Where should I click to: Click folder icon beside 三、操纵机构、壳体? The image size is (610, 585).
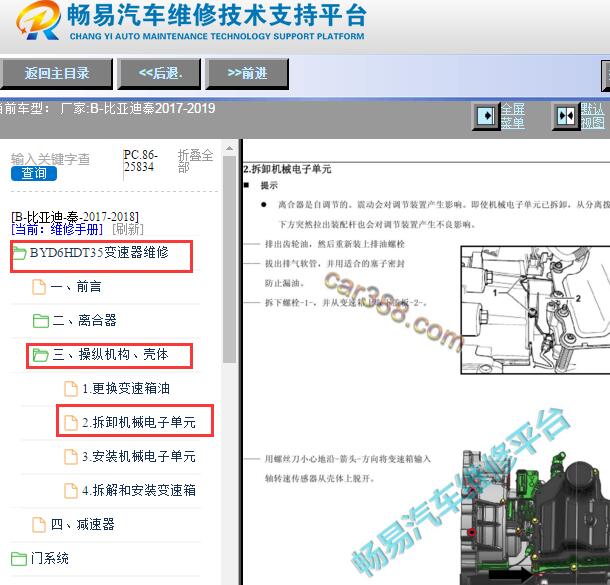click(40, 355)
